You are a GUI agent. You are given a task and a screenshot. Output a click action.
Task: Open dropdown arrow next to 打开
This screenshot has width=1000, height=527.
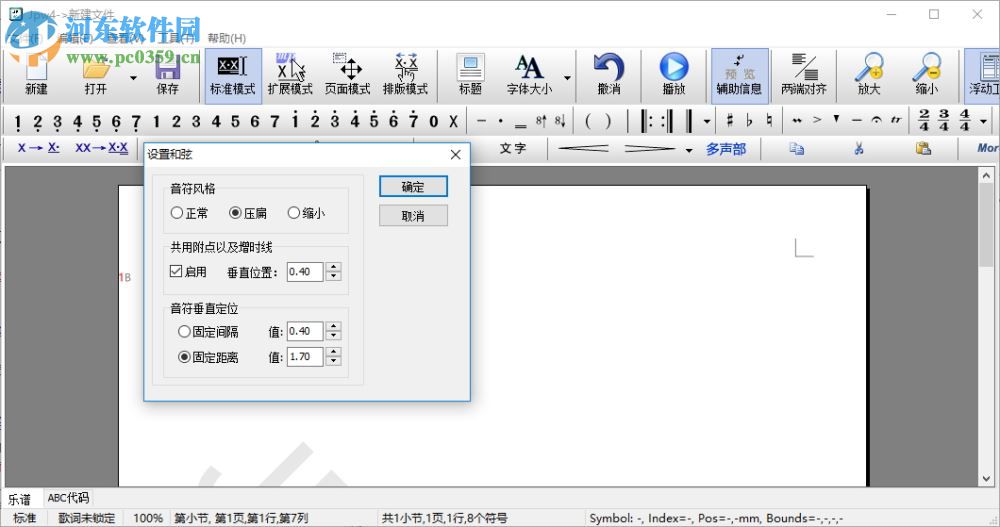point(133,78)
